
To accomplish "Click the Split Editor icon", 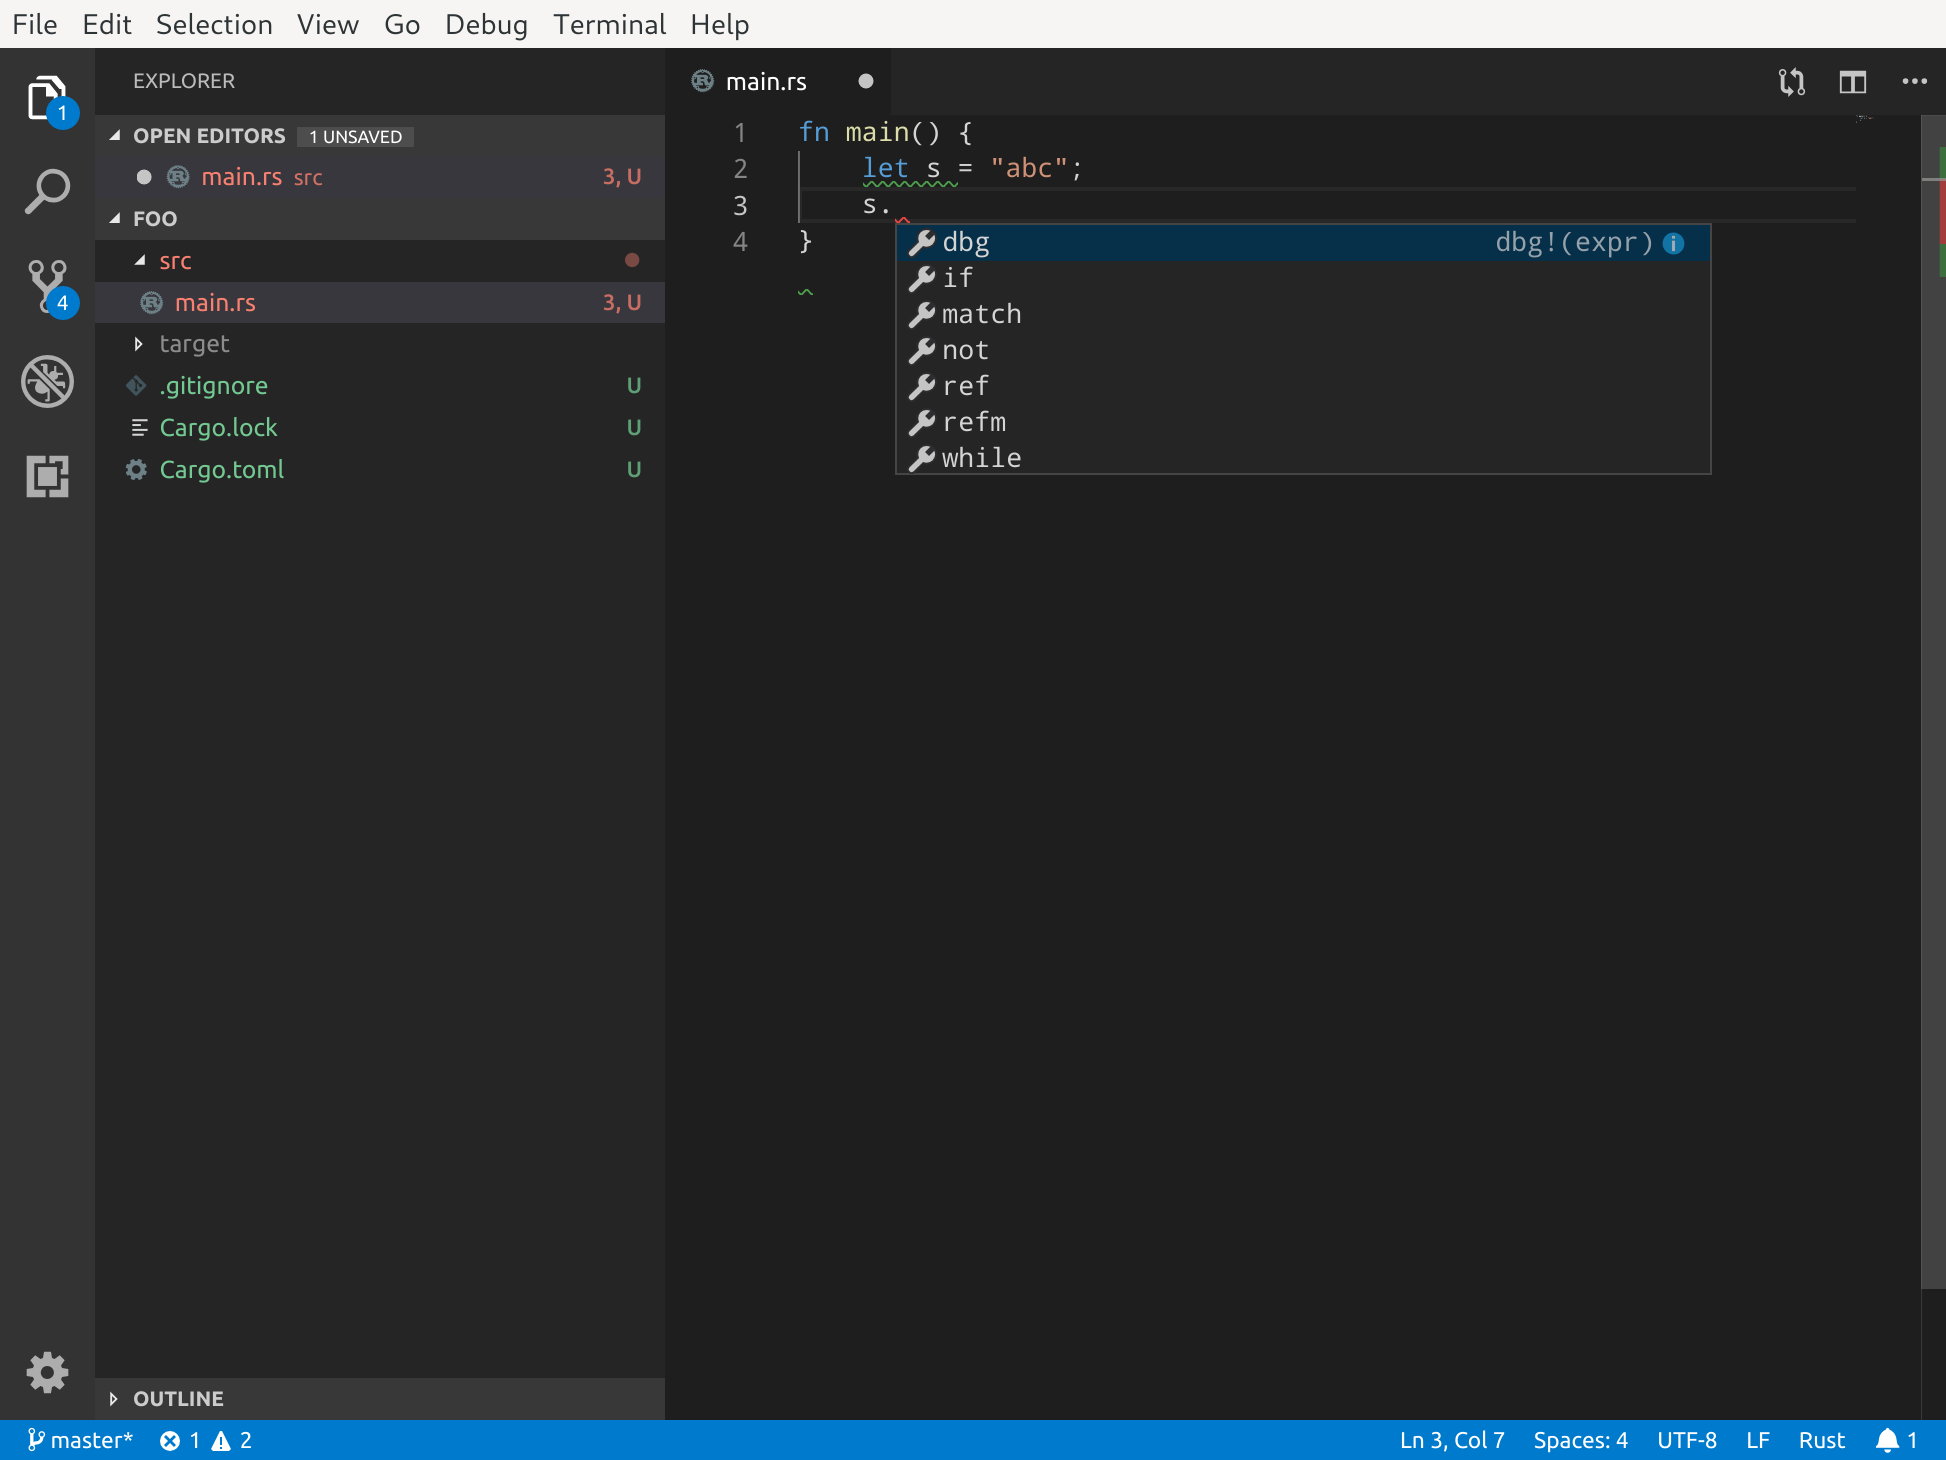I will pyautogui.click(x=1852, y=82).
